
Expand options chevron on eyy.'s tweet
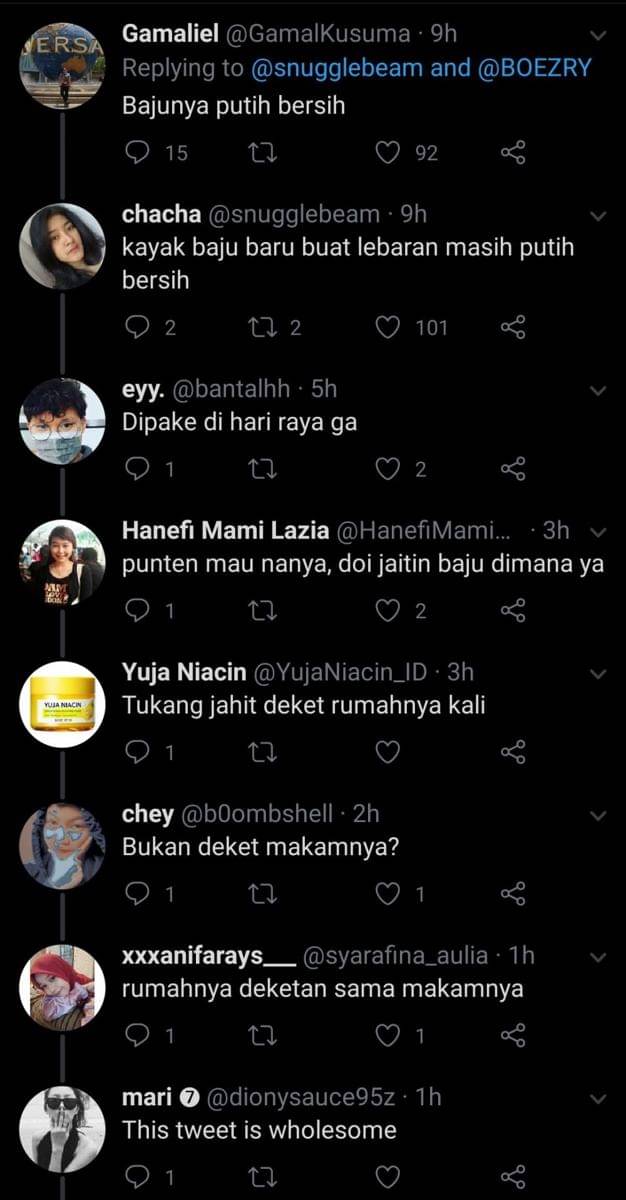coord(599,390)
